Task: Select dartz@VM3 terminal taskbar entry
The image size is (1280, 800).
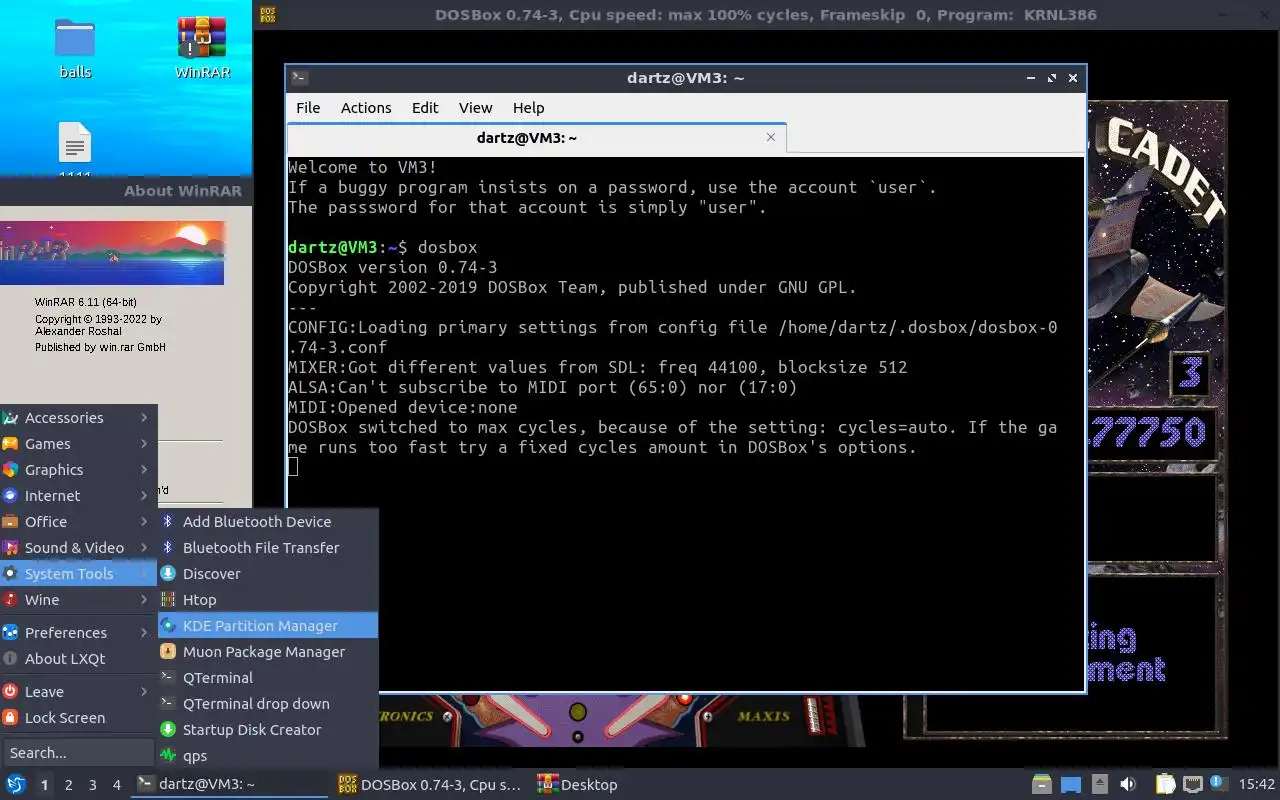Action: (x=230, y=785)
